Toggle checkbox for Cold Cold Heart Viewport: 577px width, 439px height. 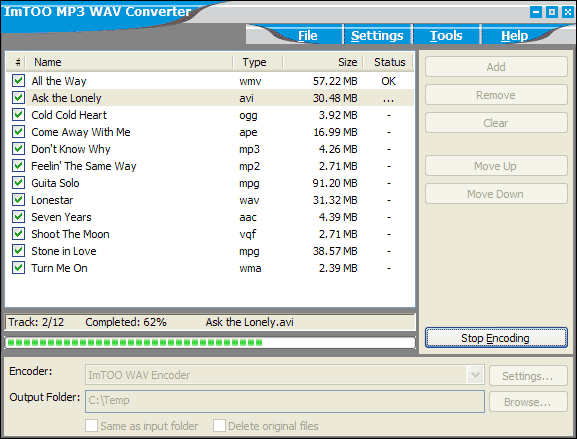(x=18, y=114)
